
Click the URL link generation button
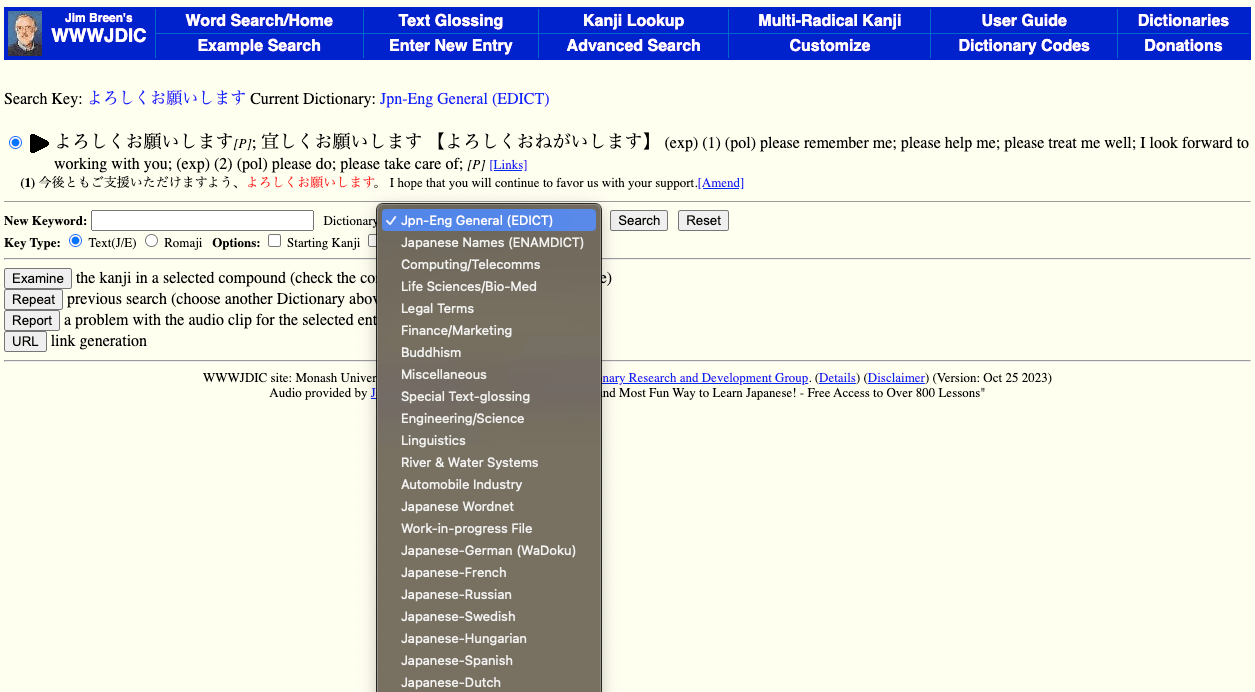[x=25, y=341]
